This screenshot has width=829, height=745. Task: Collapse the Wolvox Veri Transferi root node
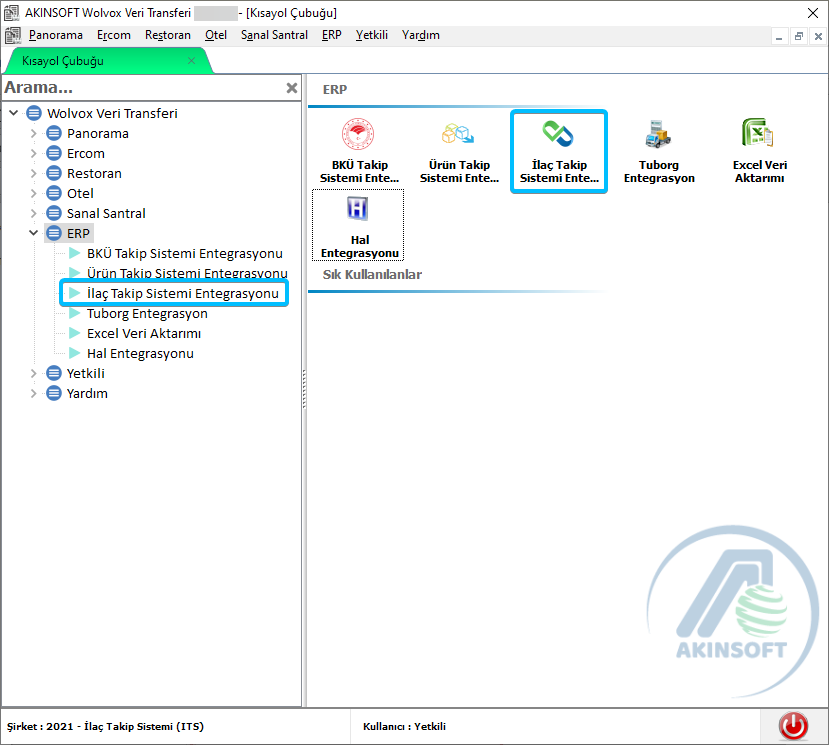[x=14, y=113]
